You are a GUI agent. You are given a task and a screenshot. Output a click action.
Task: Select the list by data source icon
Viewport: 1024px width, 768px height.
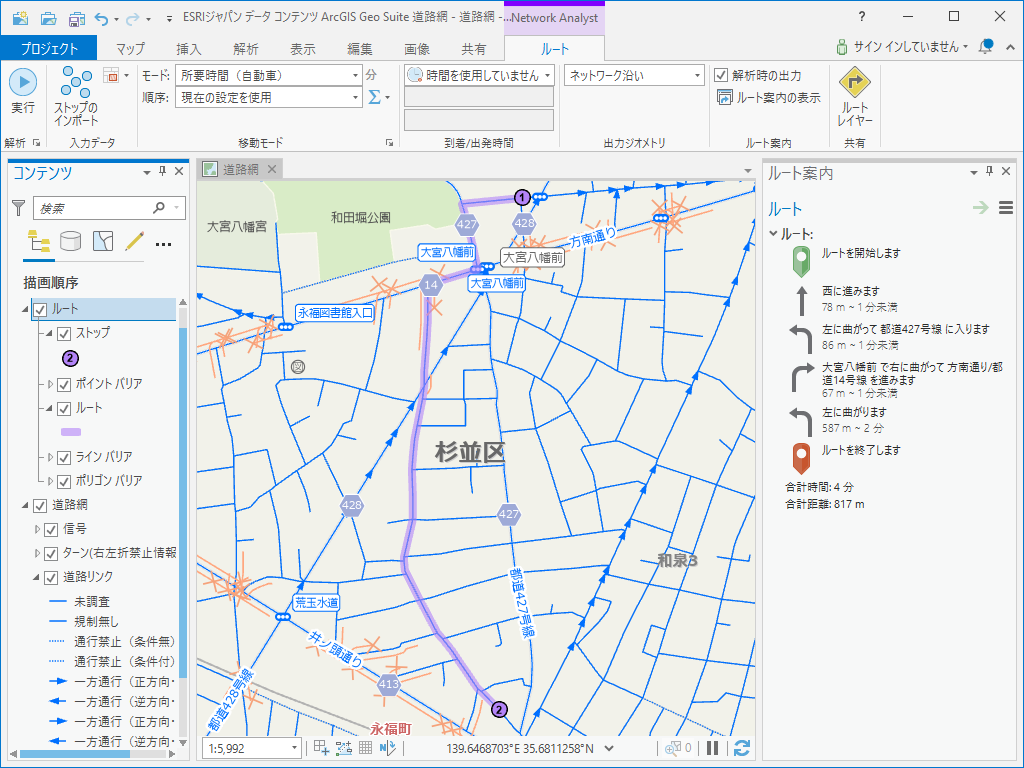pyautogui.click(x=71, y=241)
